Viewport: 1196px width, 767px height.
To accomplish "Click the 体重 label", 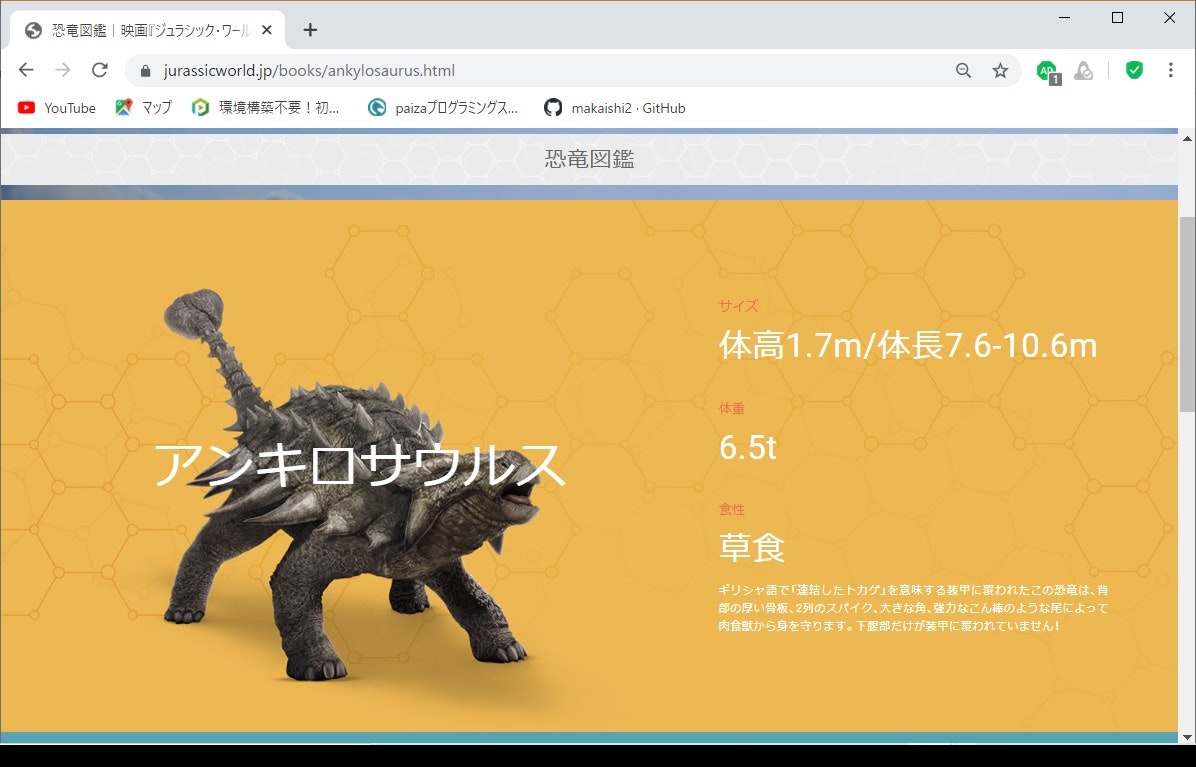I will point(731,408).
